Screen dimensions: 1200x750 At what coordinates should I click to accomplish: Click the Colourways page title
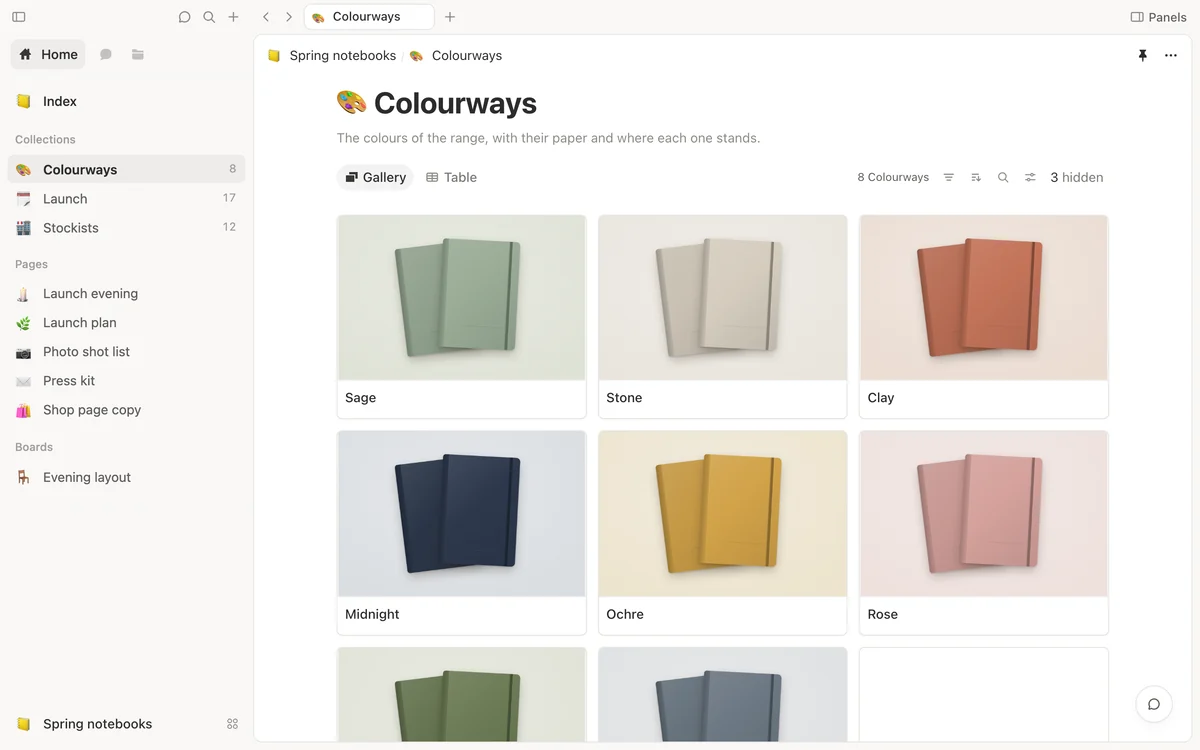pos(455,103)
